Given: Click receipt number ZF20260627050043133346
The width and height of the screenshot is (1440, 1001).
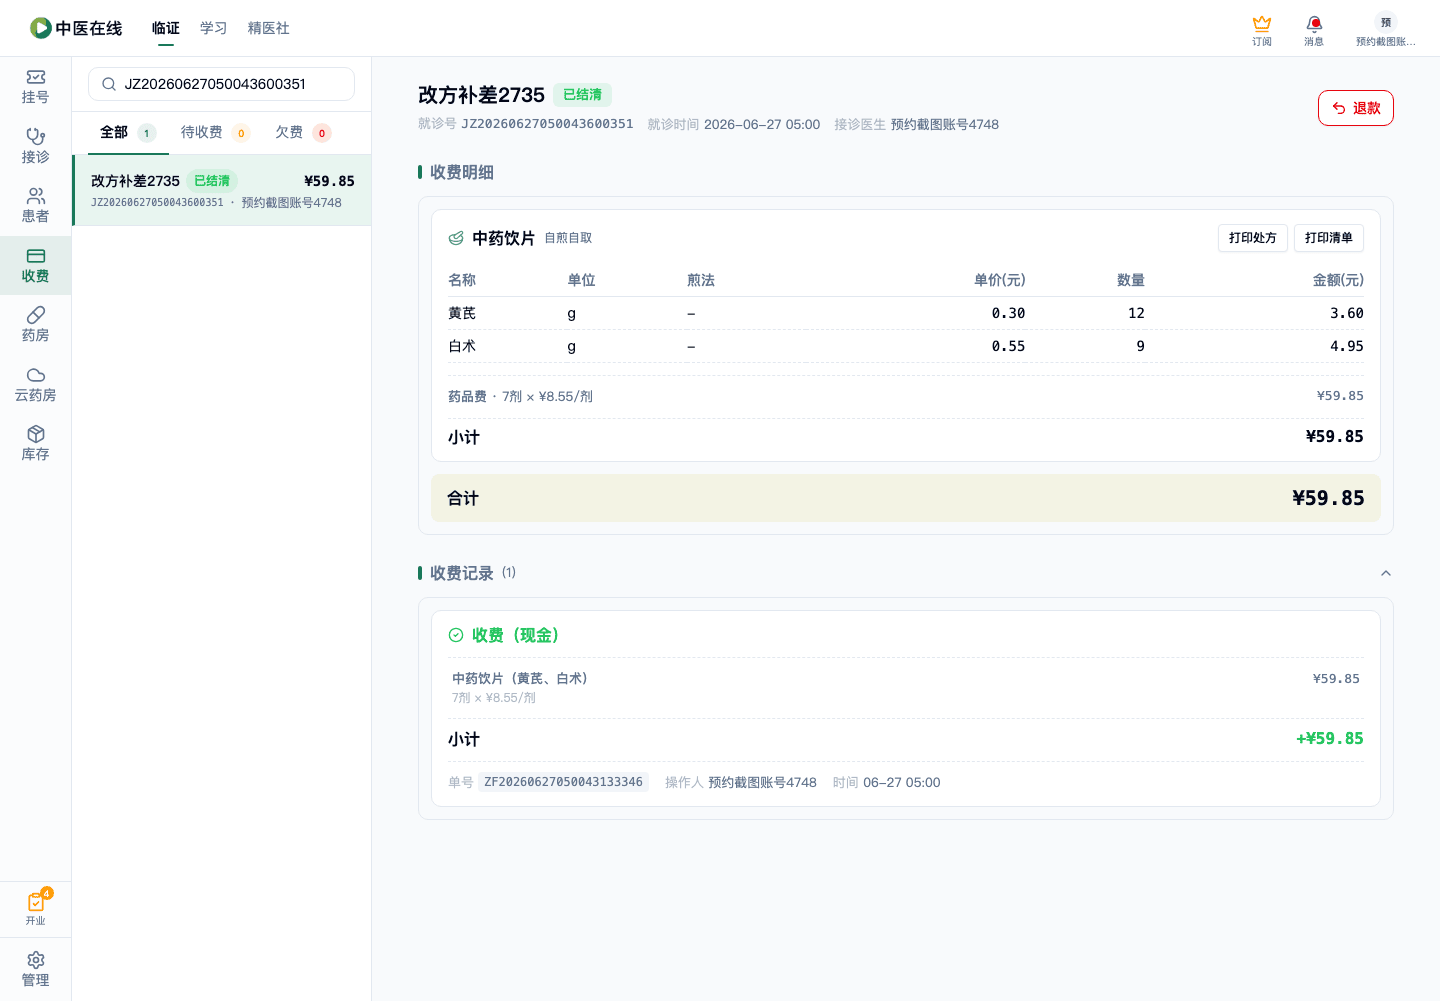Looking at the screenshot, I should [563, 782].
